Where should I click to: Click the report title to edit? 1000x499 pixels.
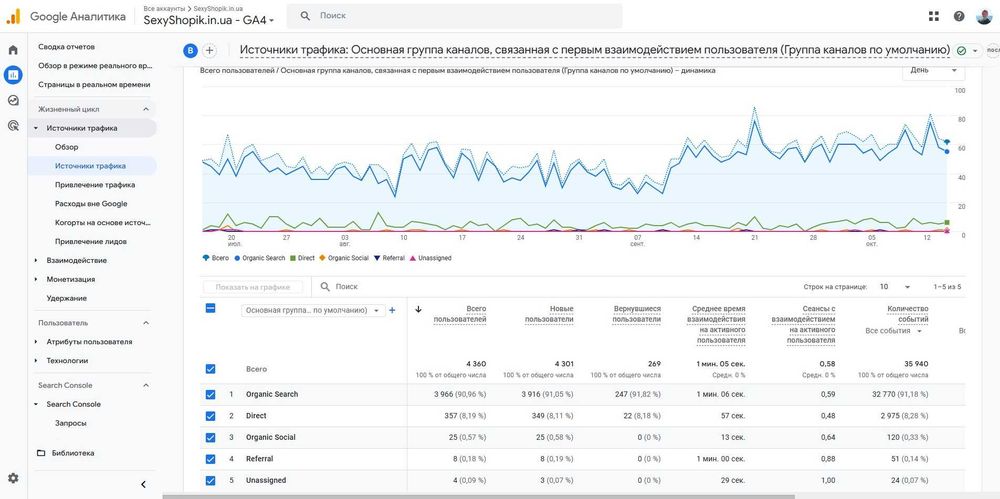(x=595, y=50)
